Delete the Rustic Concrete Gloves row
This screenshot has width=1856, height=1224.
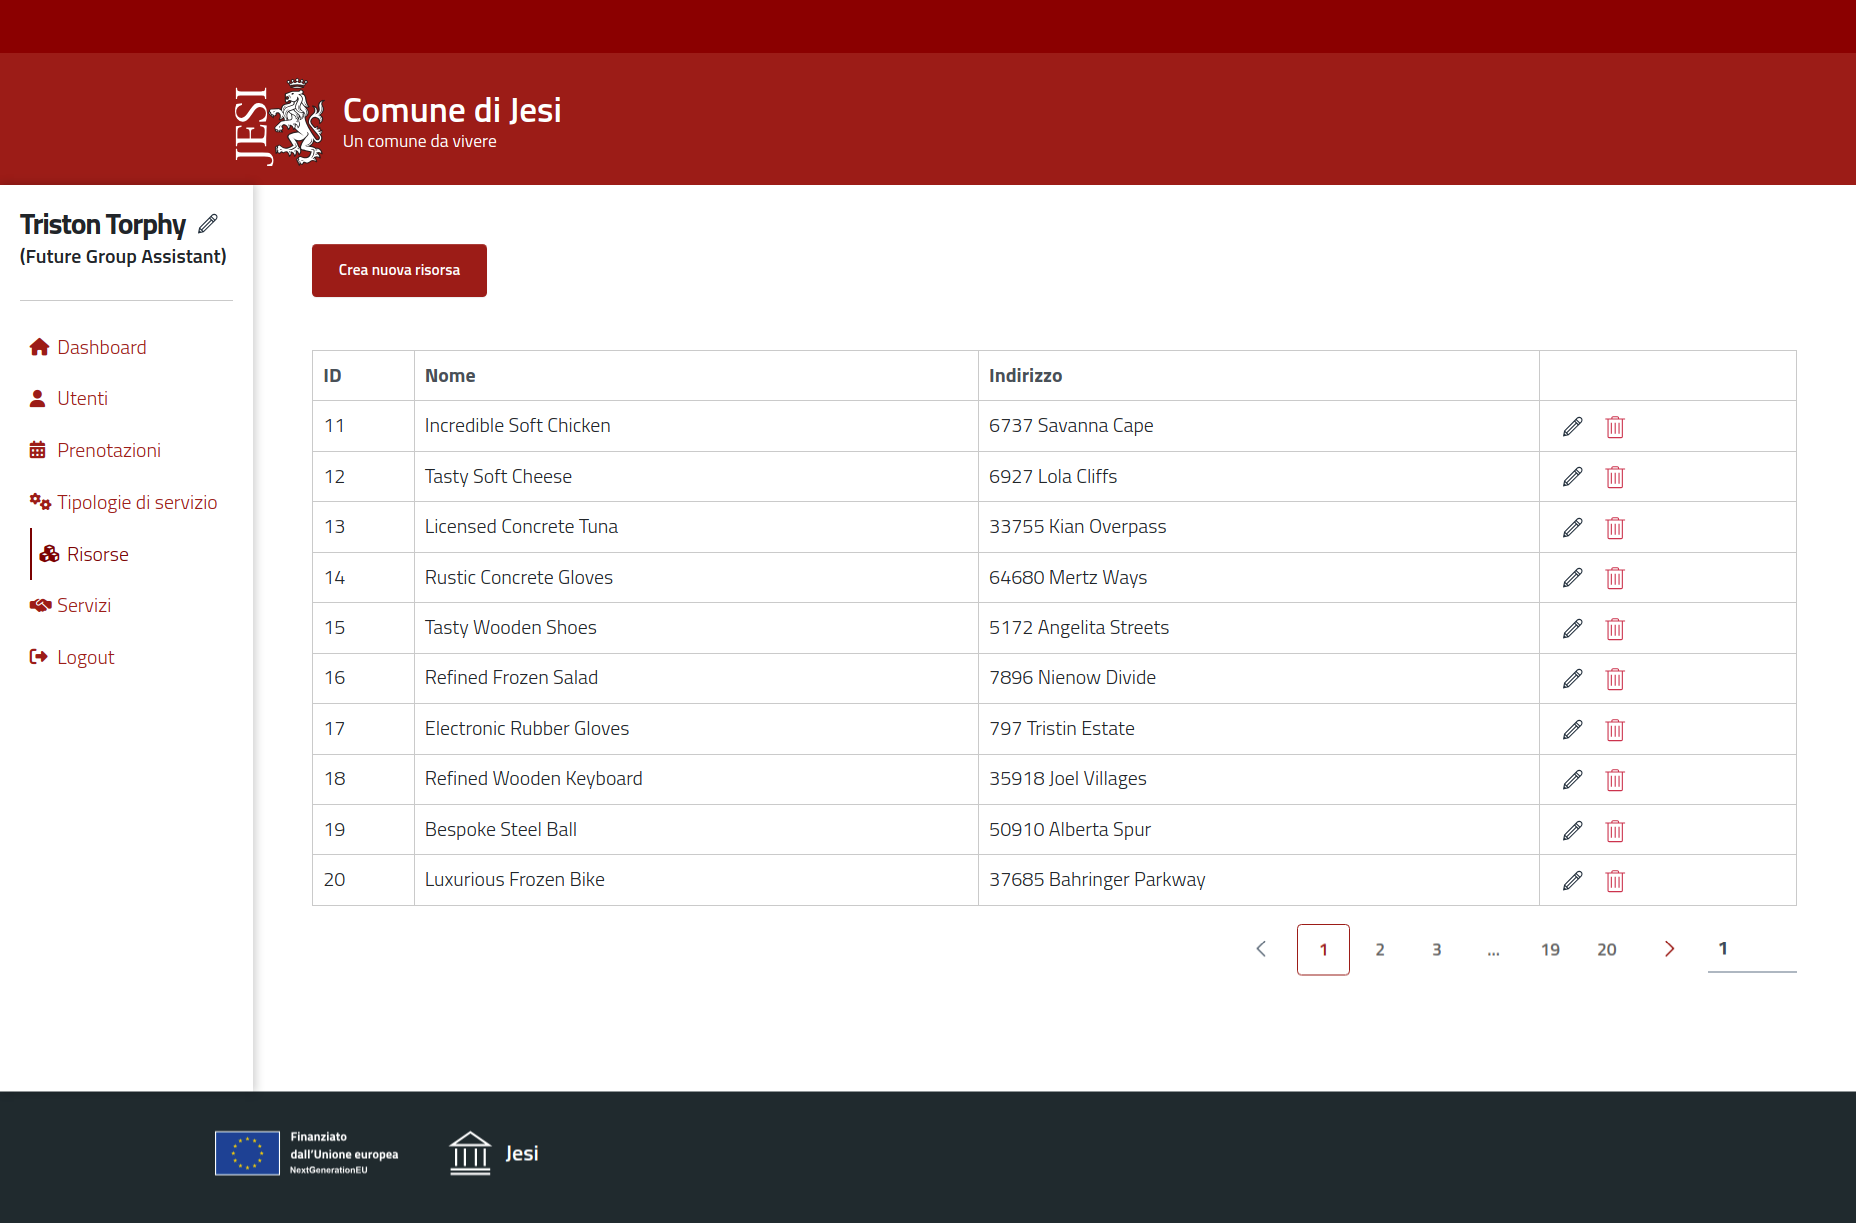point(1614,578)
